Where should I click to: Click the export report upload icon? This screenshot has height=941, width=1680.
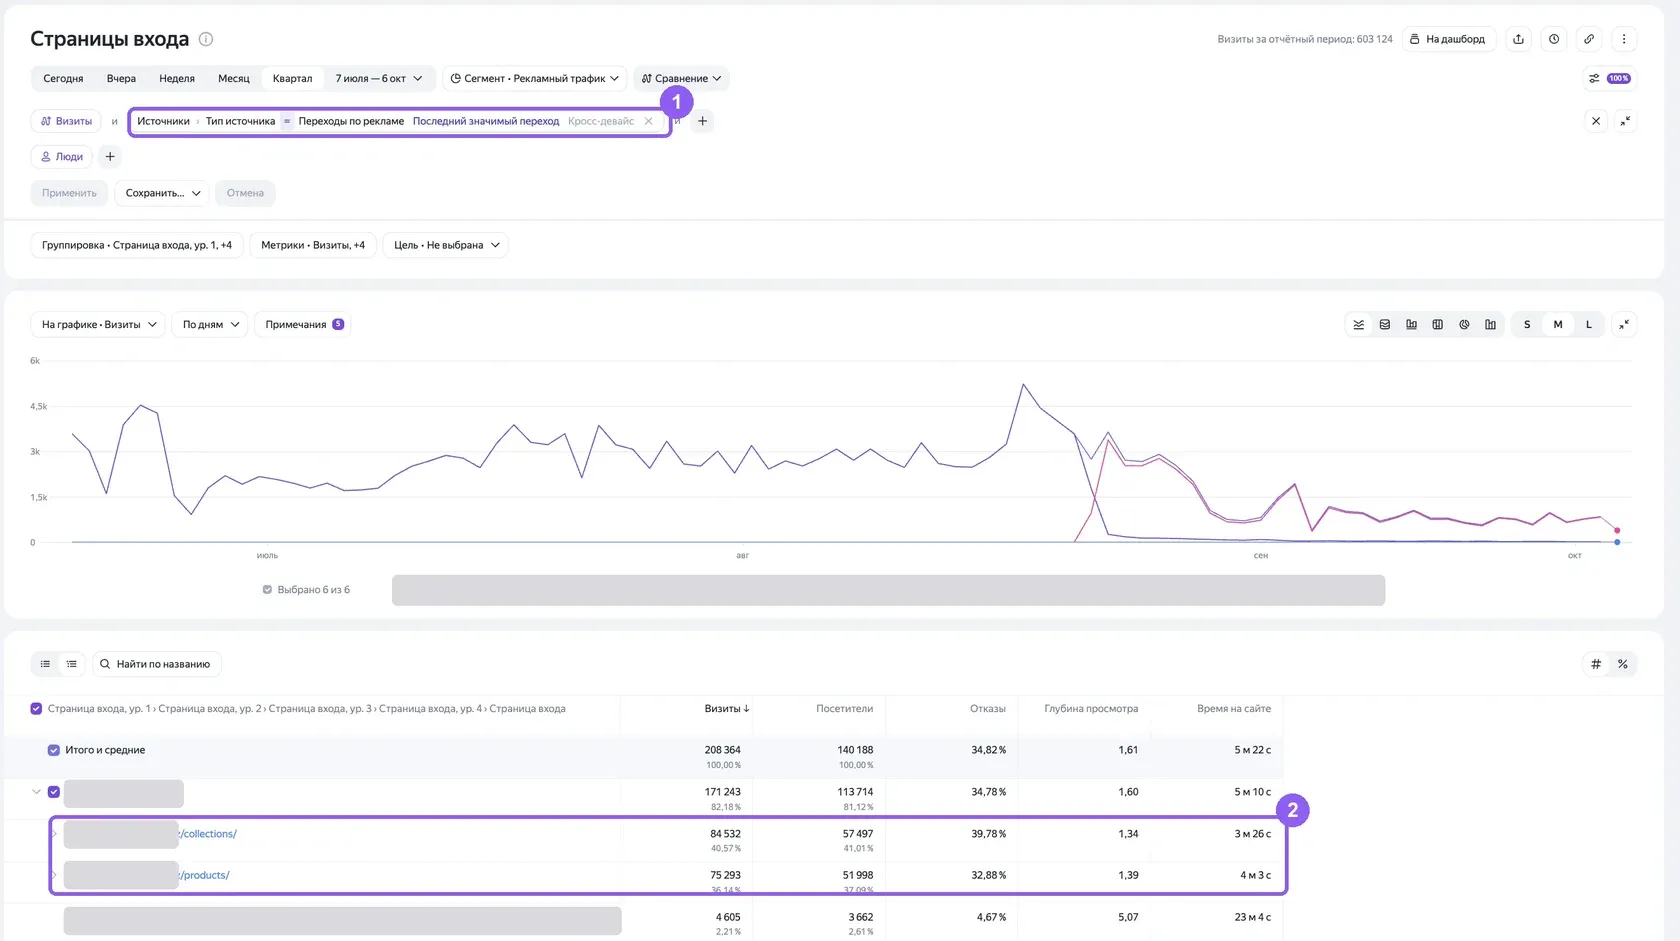click(x=1518, y=39)
